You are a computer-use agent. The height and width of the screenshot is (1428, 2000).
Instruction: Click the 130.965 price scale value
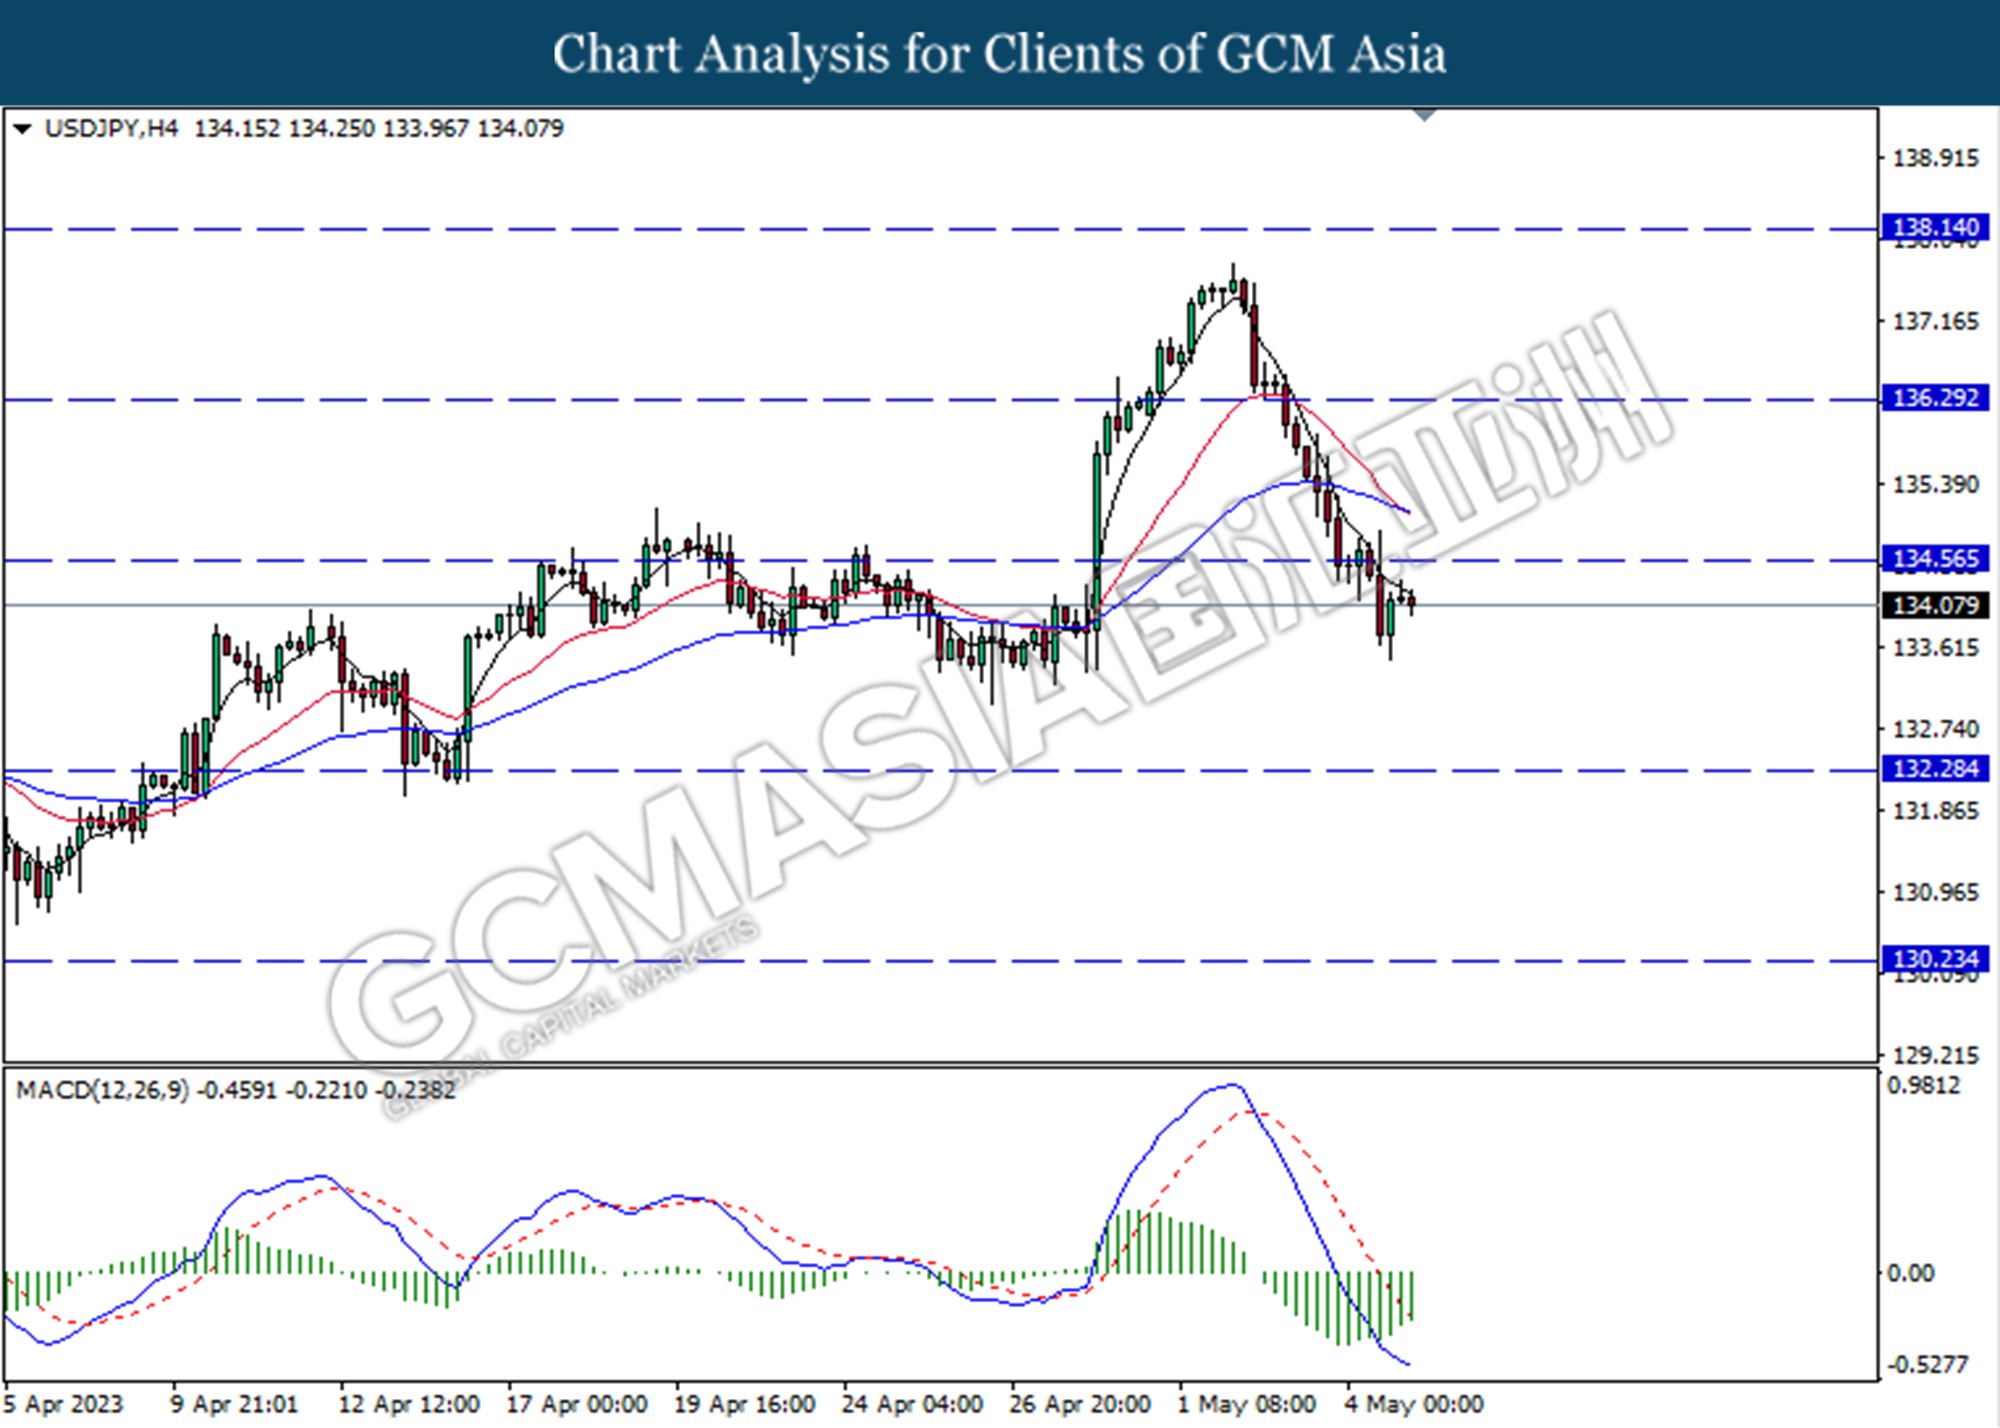(1935, 892)
